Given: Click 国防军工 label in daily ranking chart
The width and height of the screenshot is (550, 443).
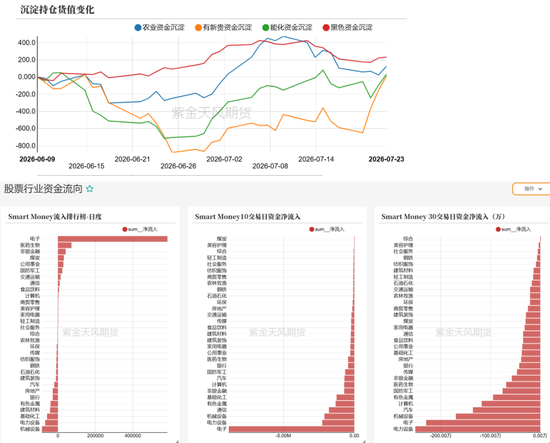Looking at the screenshot, I should tap(30, 270).
